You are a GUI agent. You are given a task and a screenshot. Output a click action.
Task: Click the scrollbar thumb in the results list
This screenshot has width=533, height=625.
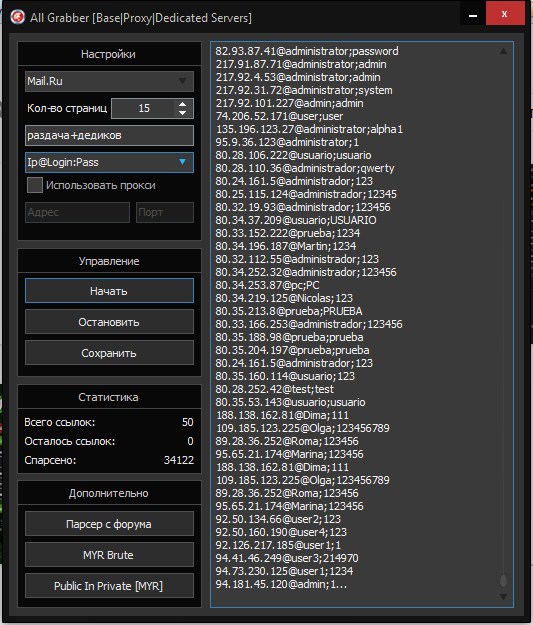pyautogui.click(x=503, y=581)
